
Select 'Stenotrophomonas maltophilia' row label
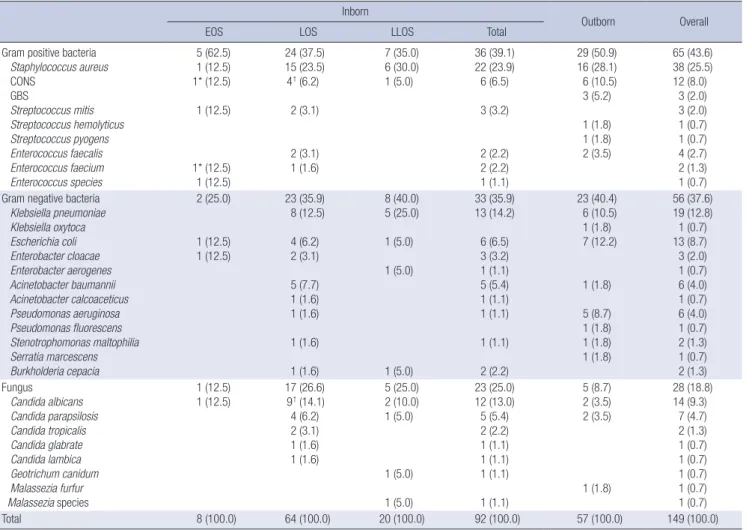(x=75, y=342)
